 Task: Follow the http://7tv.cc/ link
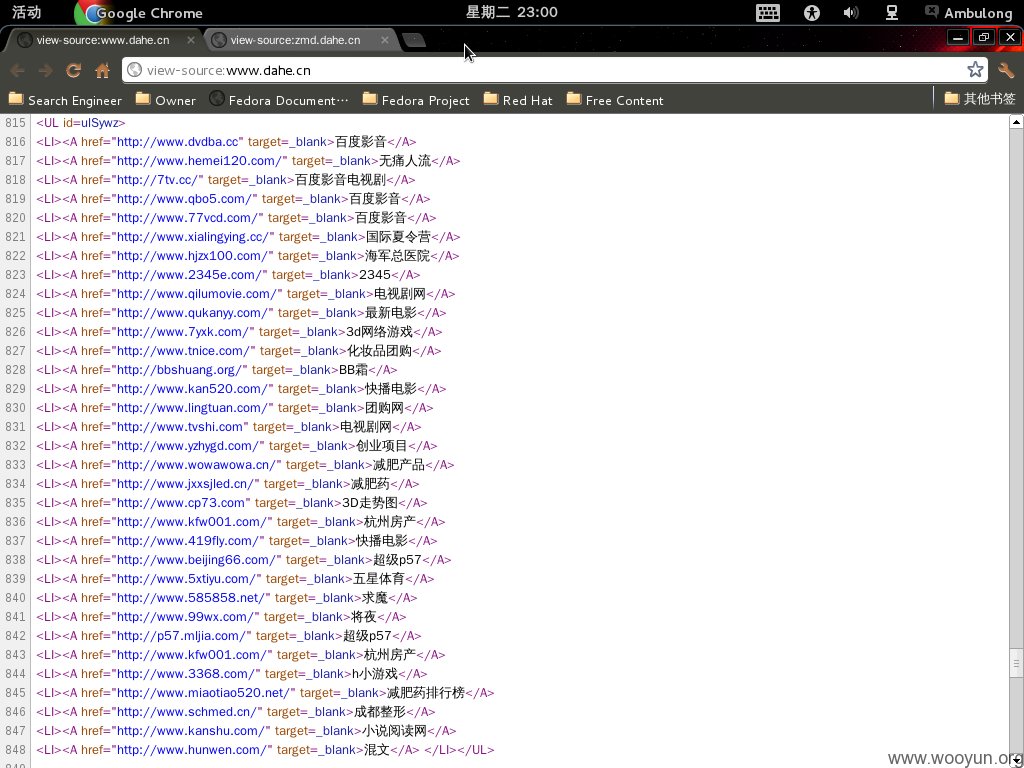pyautogui.click(x=158, y=180)
